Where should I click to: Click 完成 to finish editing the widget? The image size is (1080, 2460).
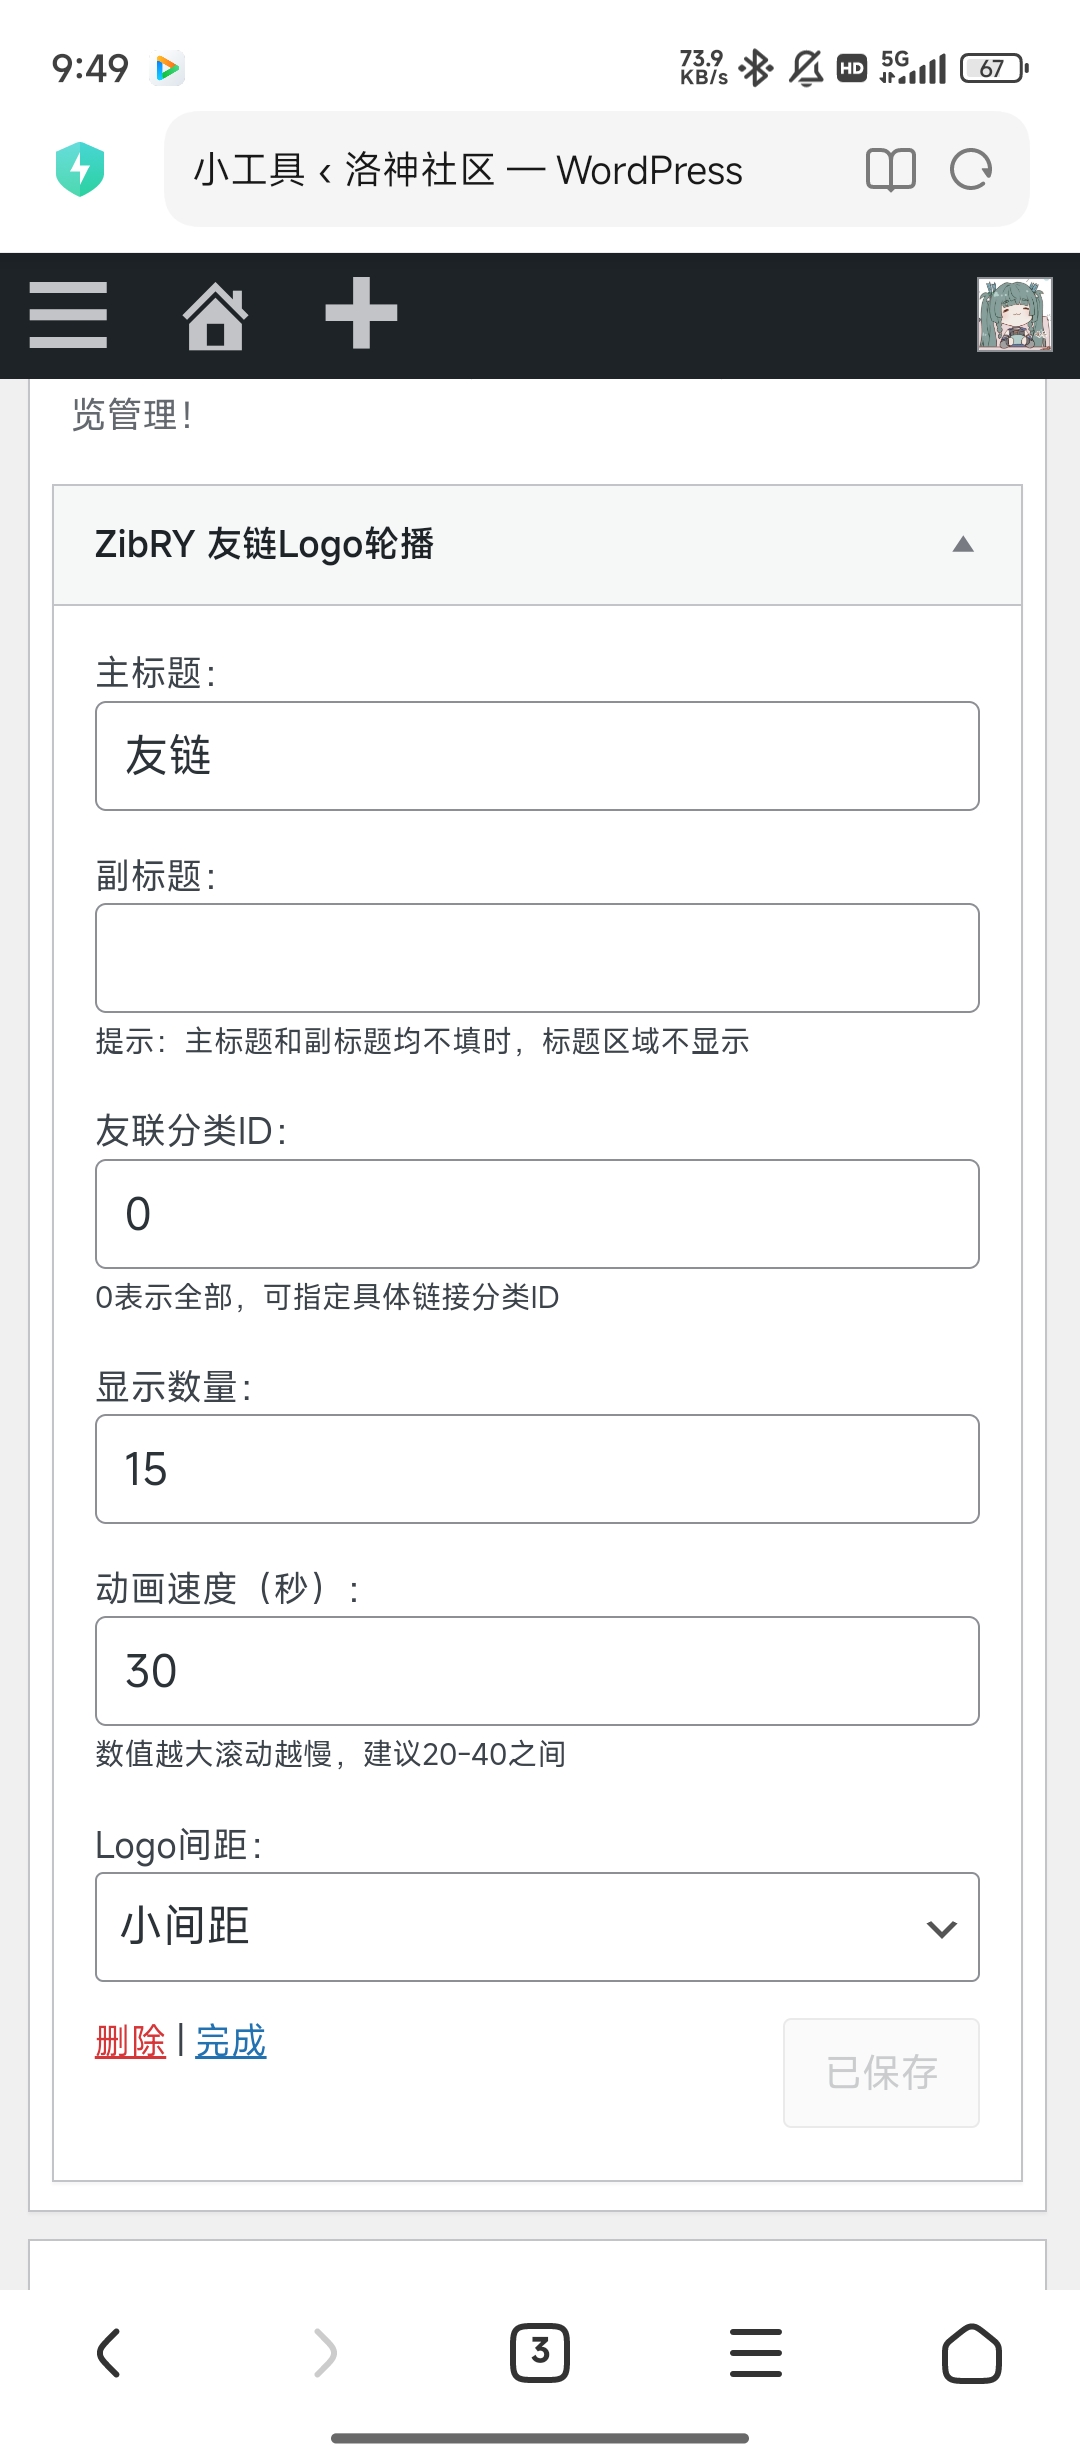coord(229,2042)
